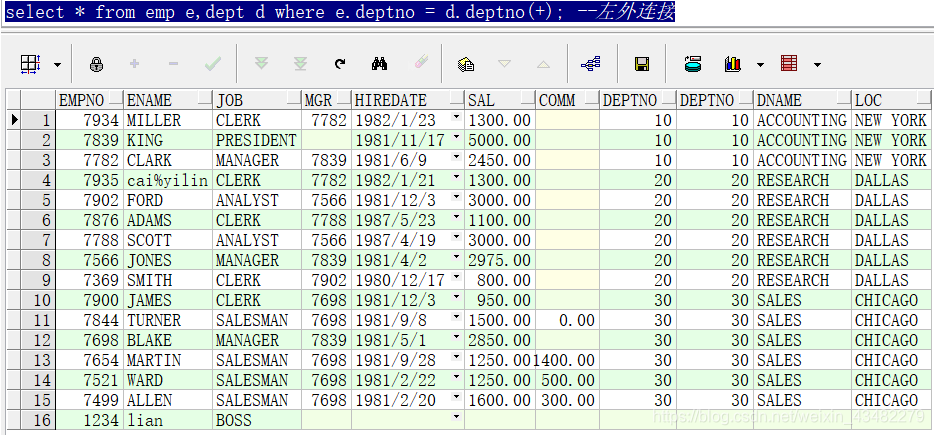Click the binoculars find icon
The height and width of the screenshot is (435, 934).
pos(379,64)
